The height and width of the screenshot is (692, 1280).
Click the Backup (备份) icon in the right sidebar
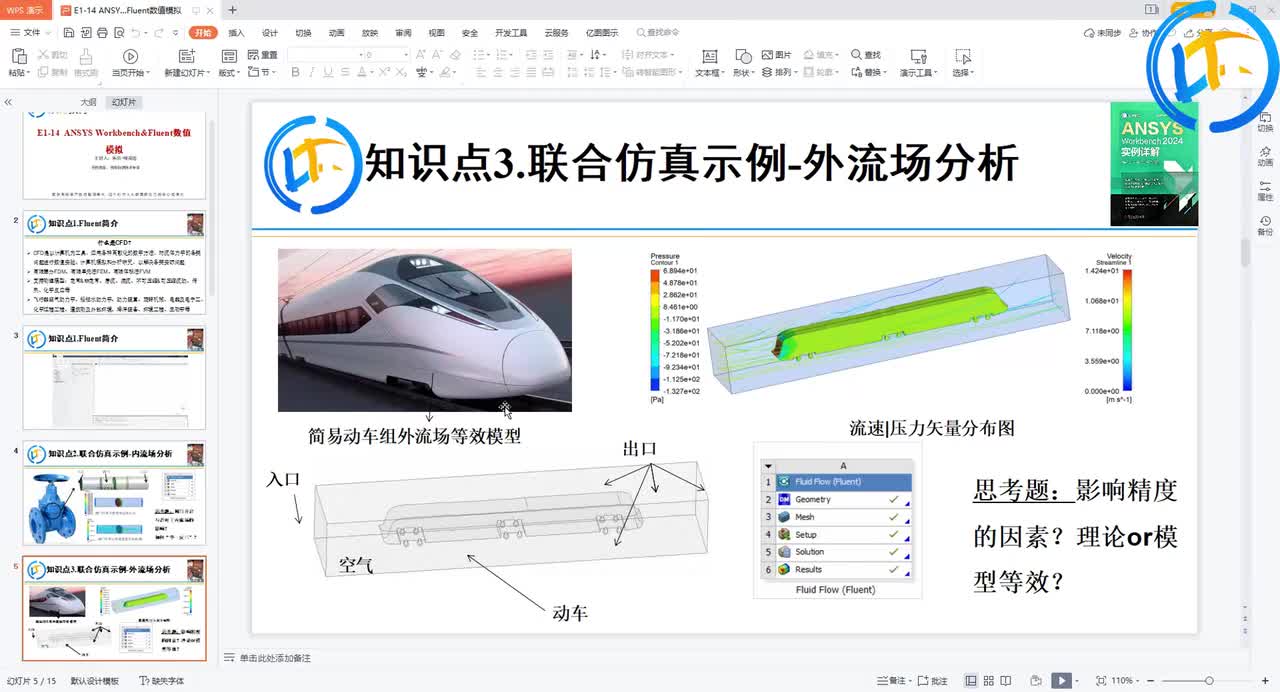click(x=1265, y=225)
